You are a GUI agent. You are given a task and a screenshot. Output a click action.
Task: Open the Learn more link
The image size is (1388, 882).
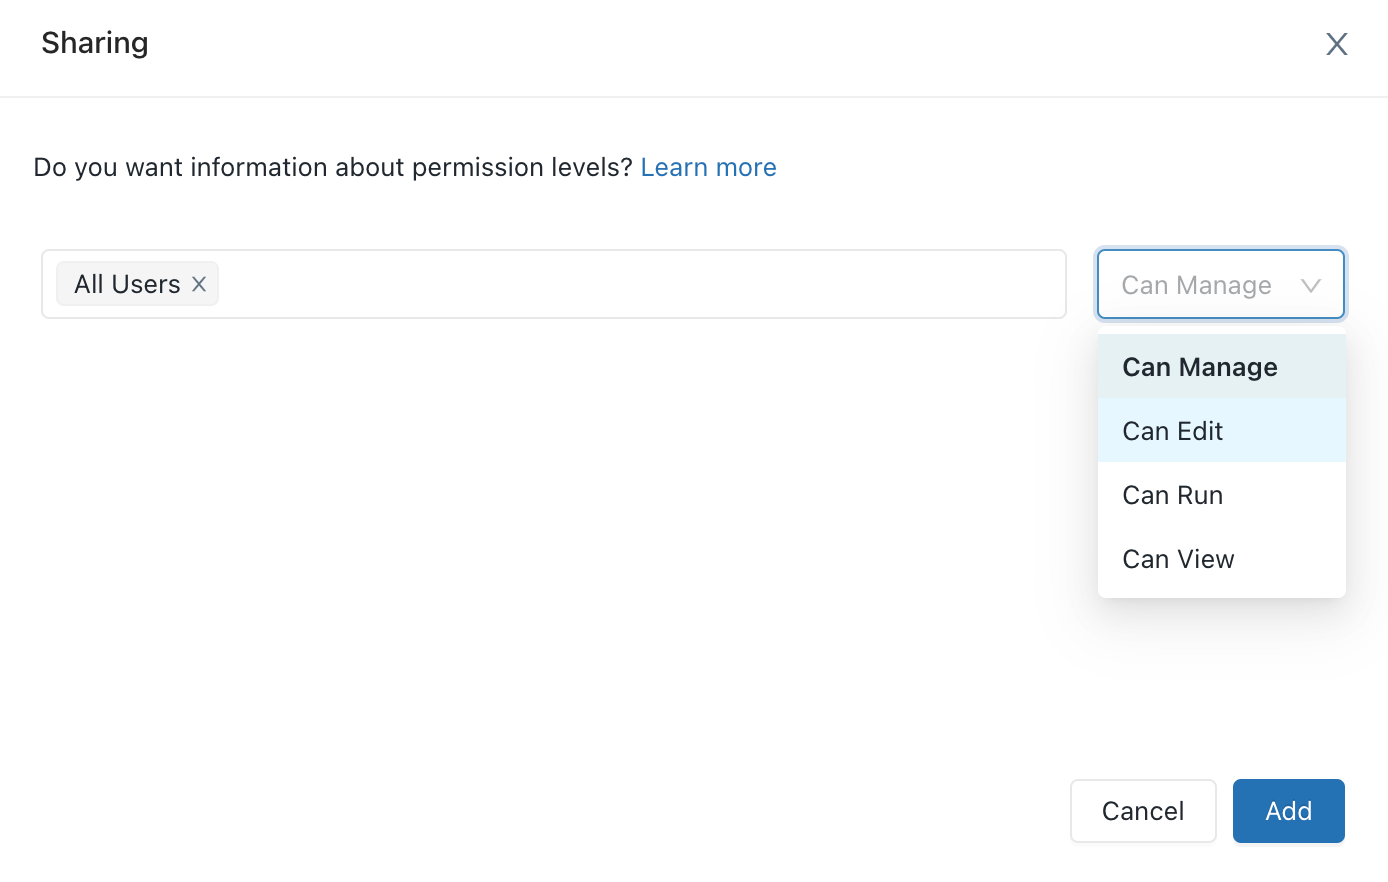(708, 167)
